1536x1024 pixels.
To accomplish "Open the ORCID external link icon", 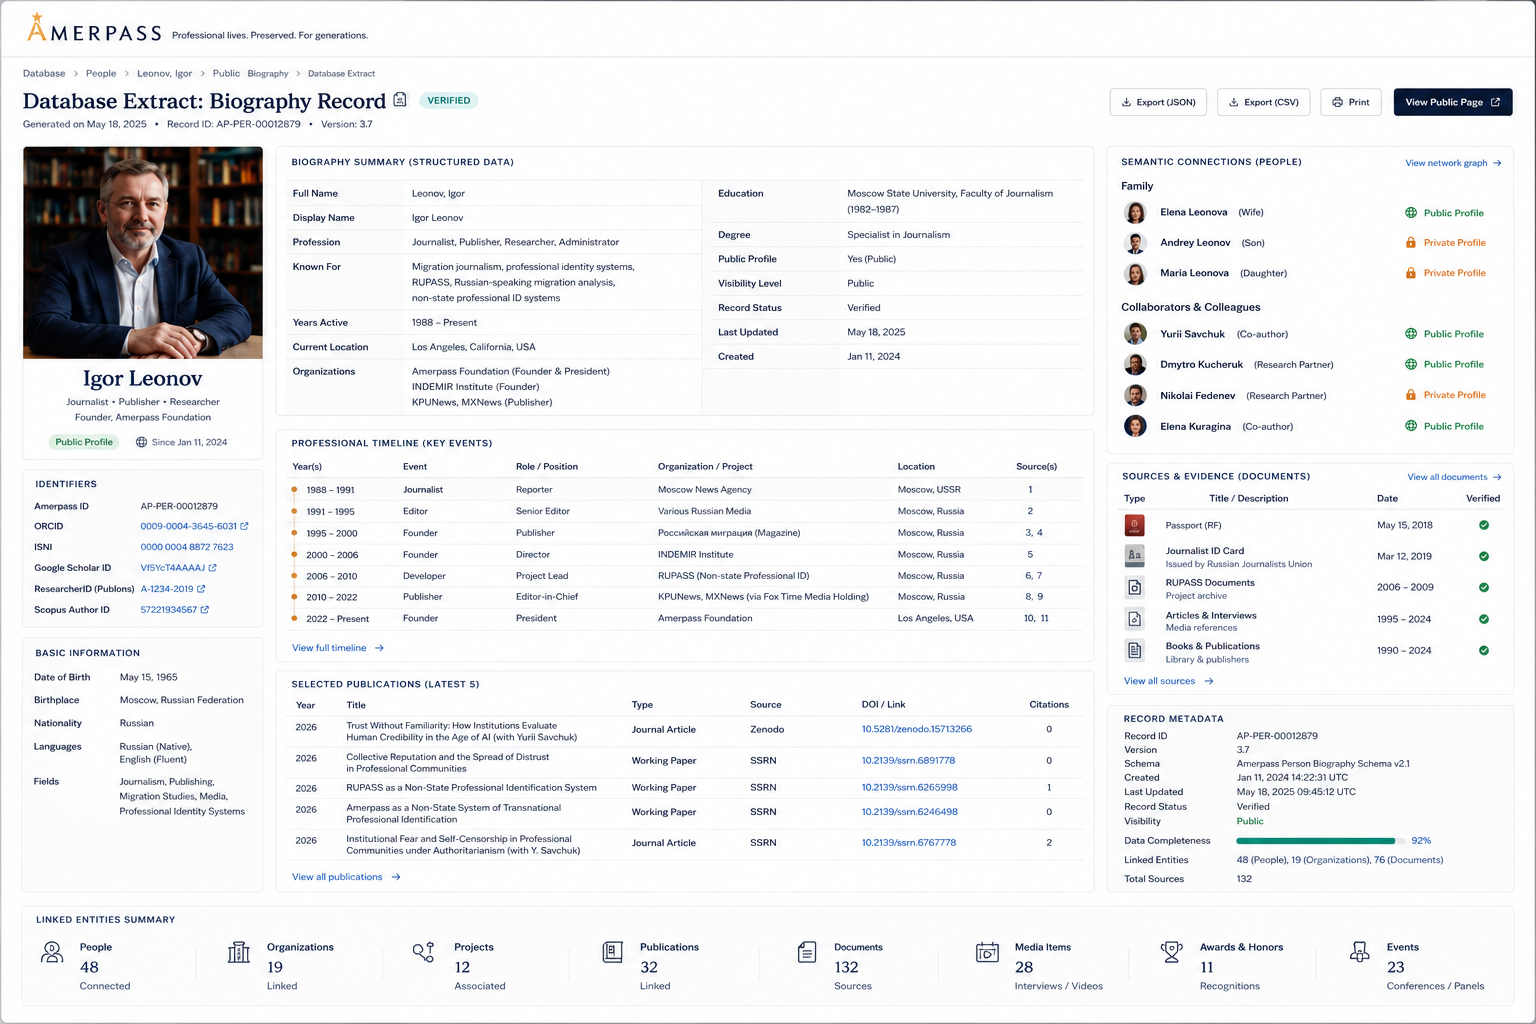I will [x=244, y=526].
